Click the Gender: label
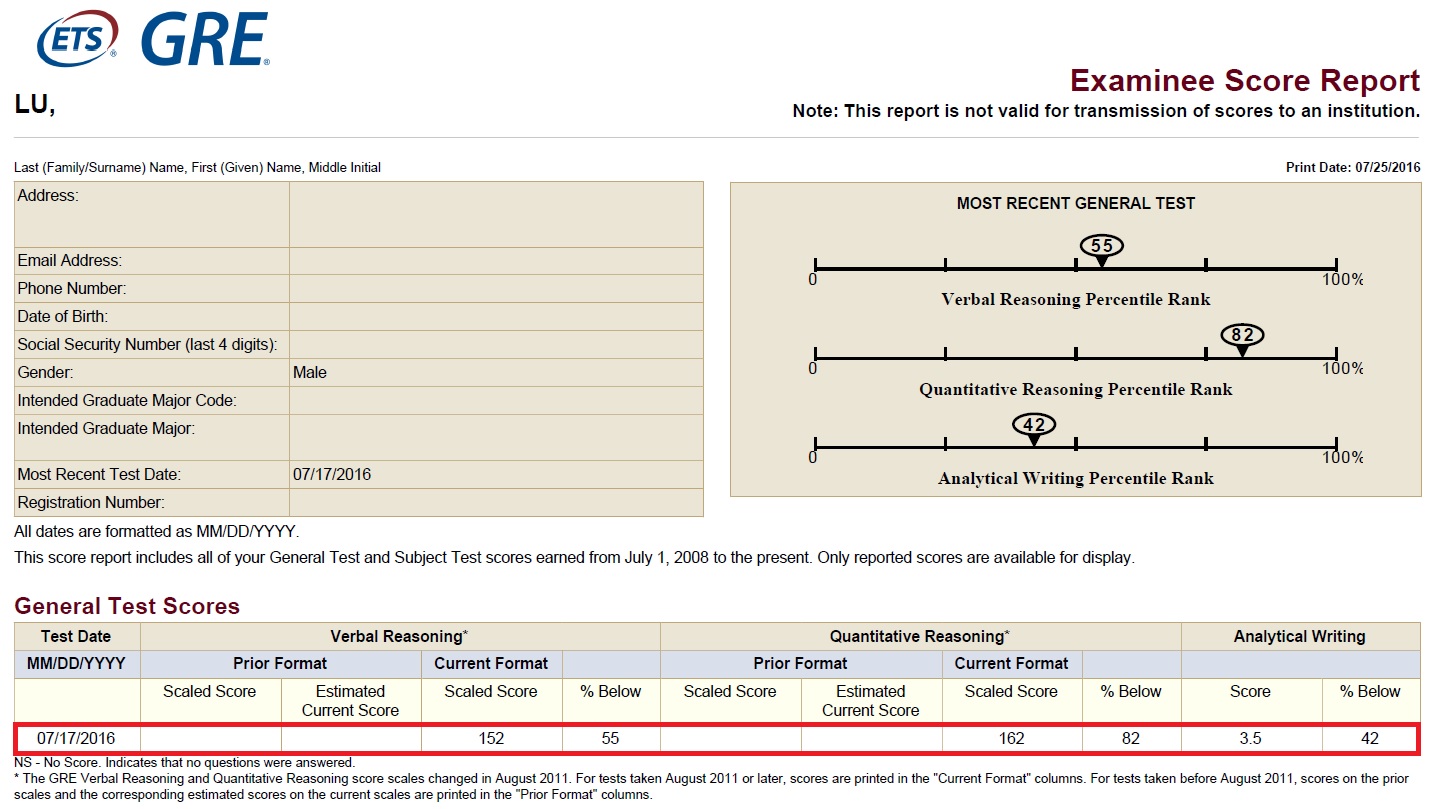The image size is (1431, 809). point(45,373)
